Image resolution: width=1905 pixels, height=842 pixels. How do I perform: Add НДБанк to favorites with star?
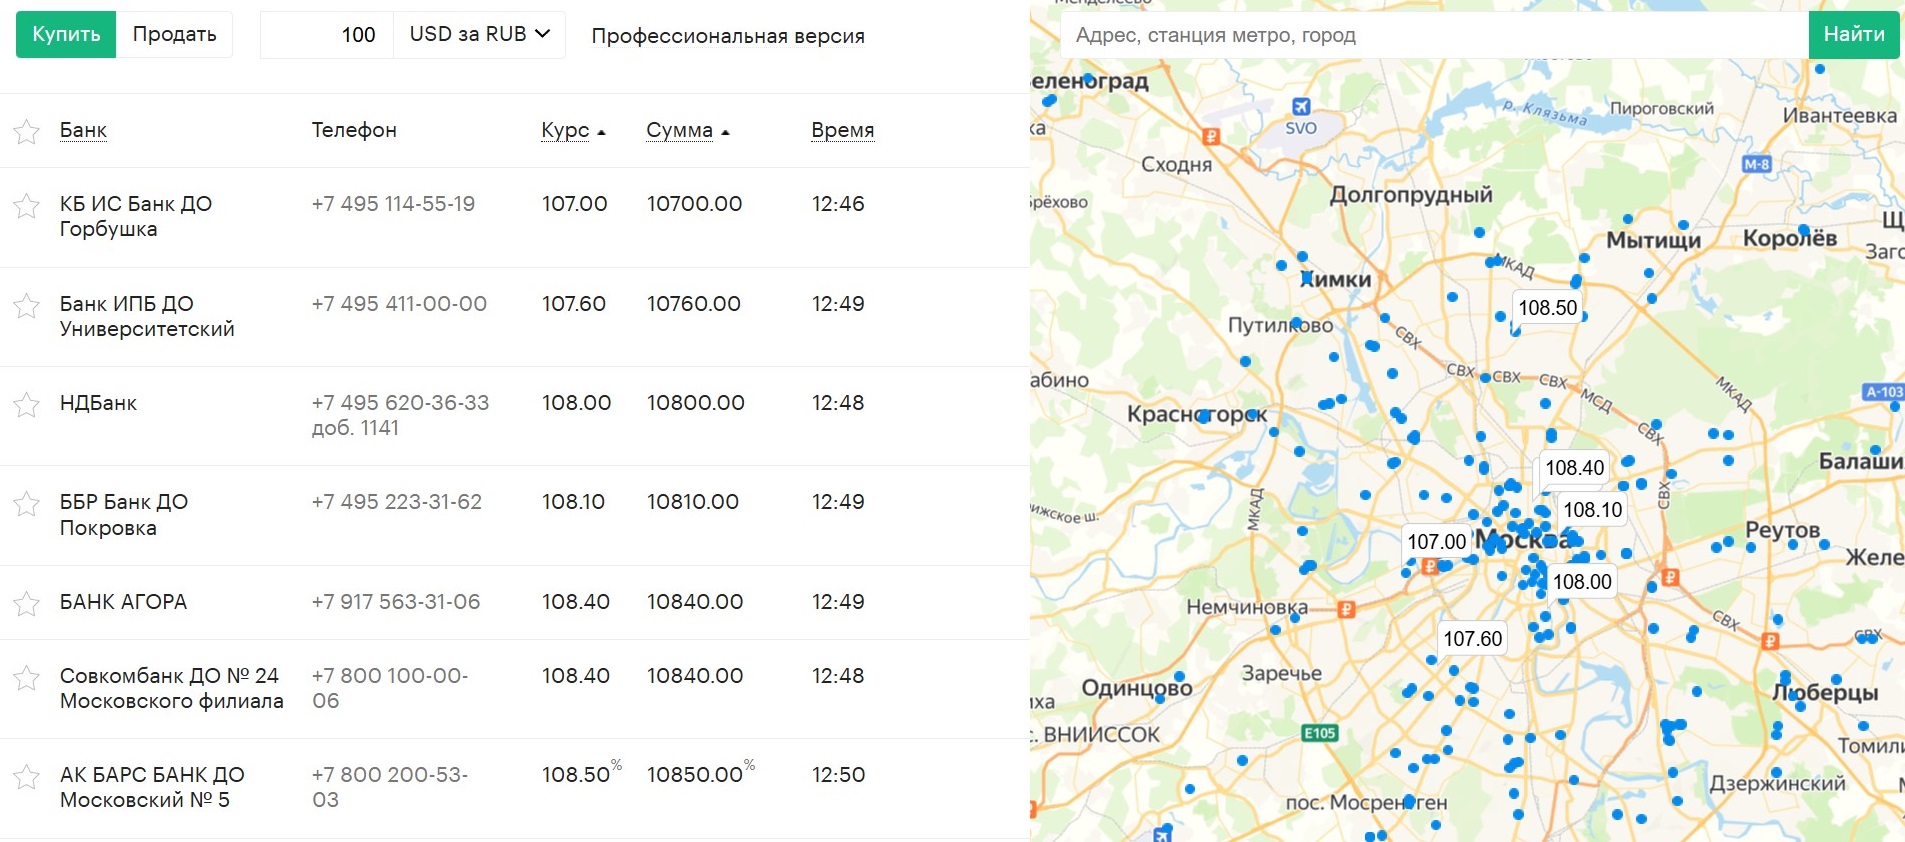[x=26, y=405]
